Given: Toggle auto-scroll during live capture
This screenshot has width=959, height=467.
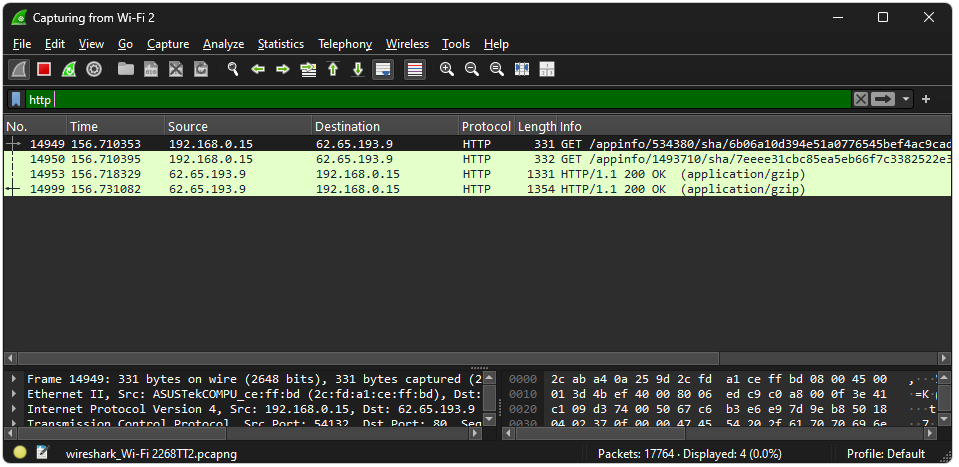Looking at the screenshot, I should click(x=382, y=70).
